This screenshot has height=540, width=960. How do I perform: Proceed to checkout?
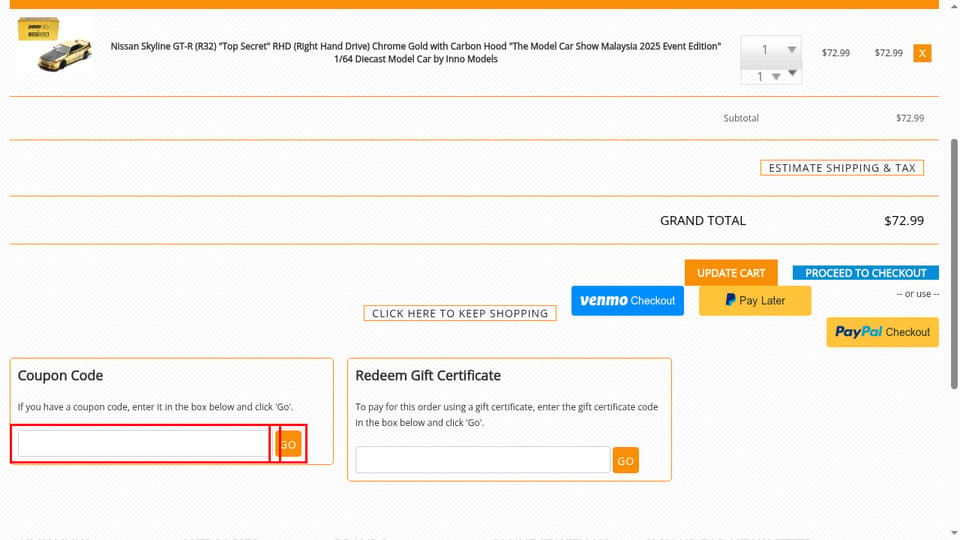click(865, 273)
